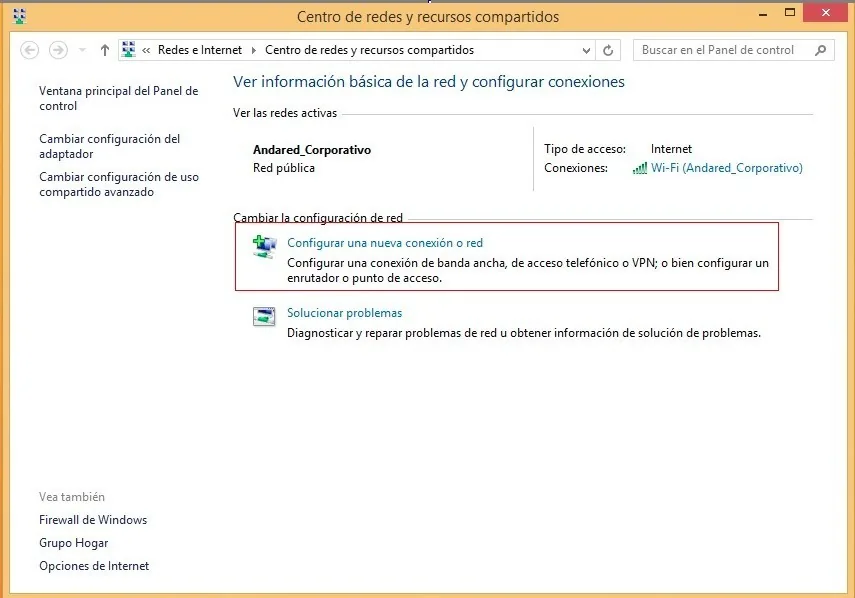855x598 pixels.
Task: Click the breadcrumb overflow double chevron
Action: 146,51
